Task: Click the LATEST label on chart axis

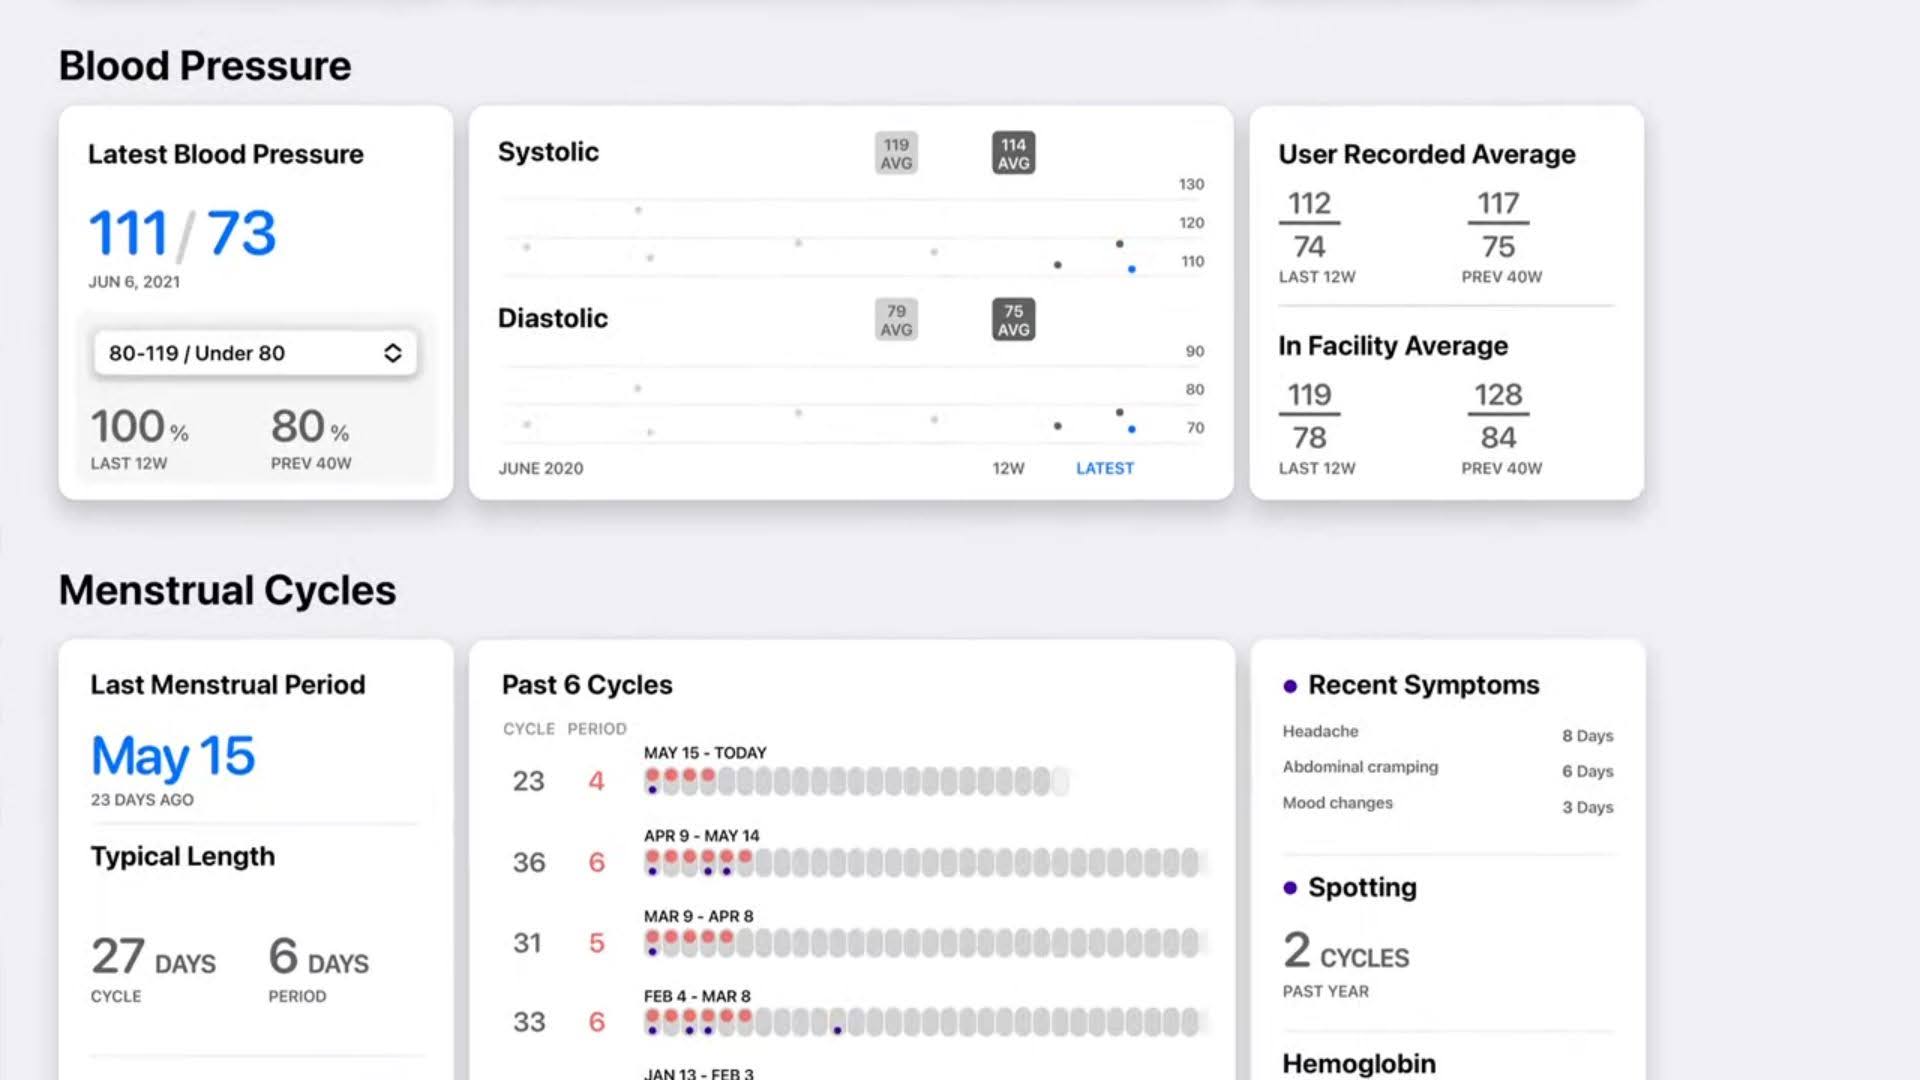Action: [1104, 468]
